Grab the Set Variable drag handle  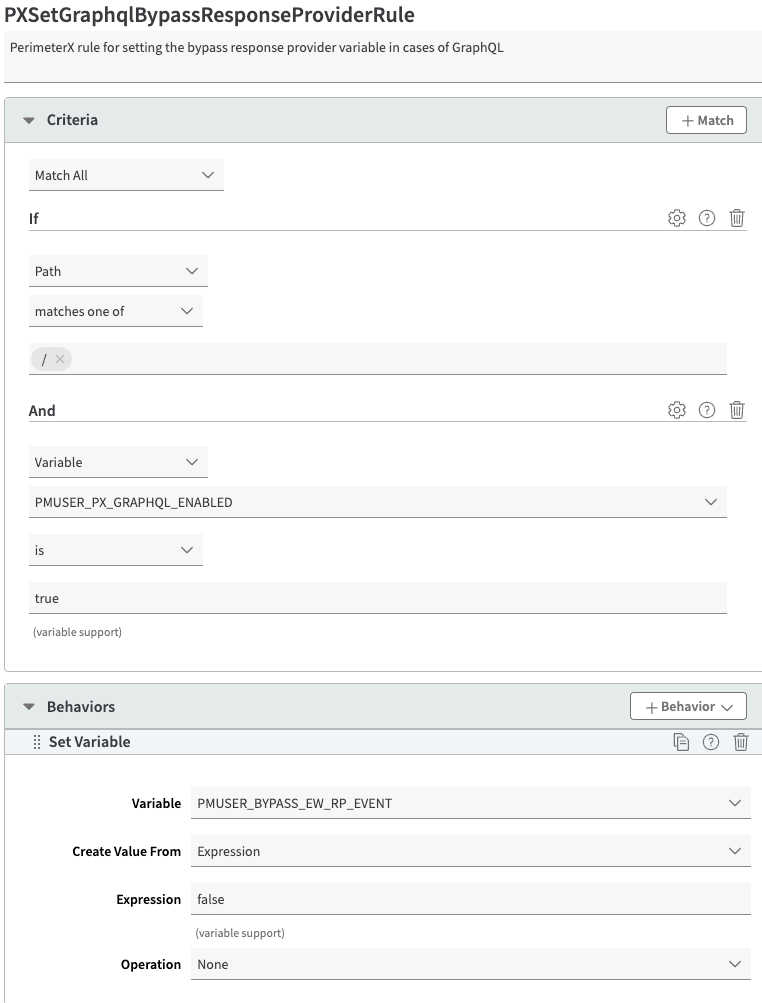pos(37,742)
